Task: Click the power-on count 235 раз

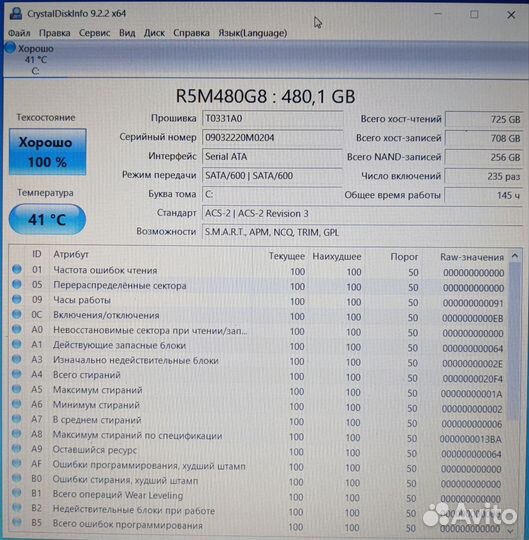Action: pos(484,176)
